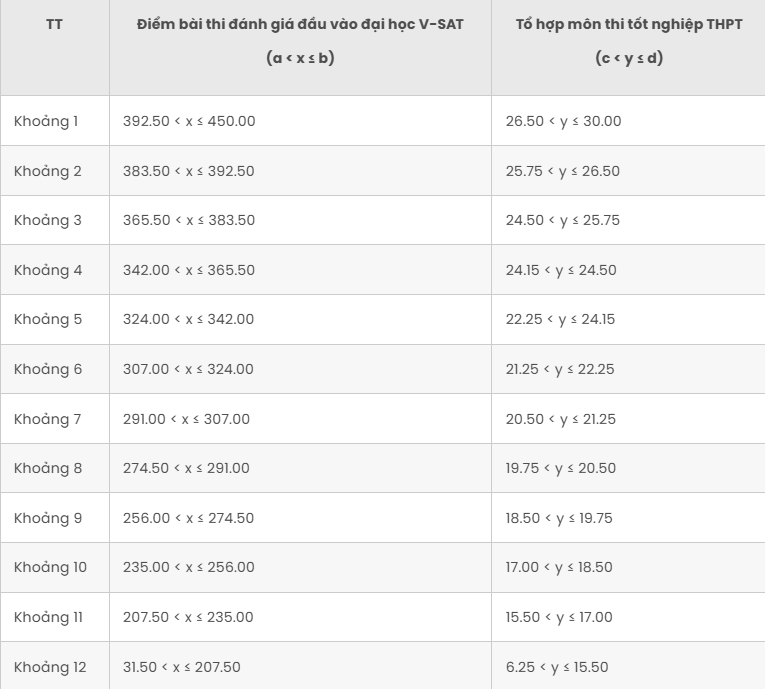Select the Khoảng 1 row label
Viewport: 765px width, 689px height.
pos(46,121)
